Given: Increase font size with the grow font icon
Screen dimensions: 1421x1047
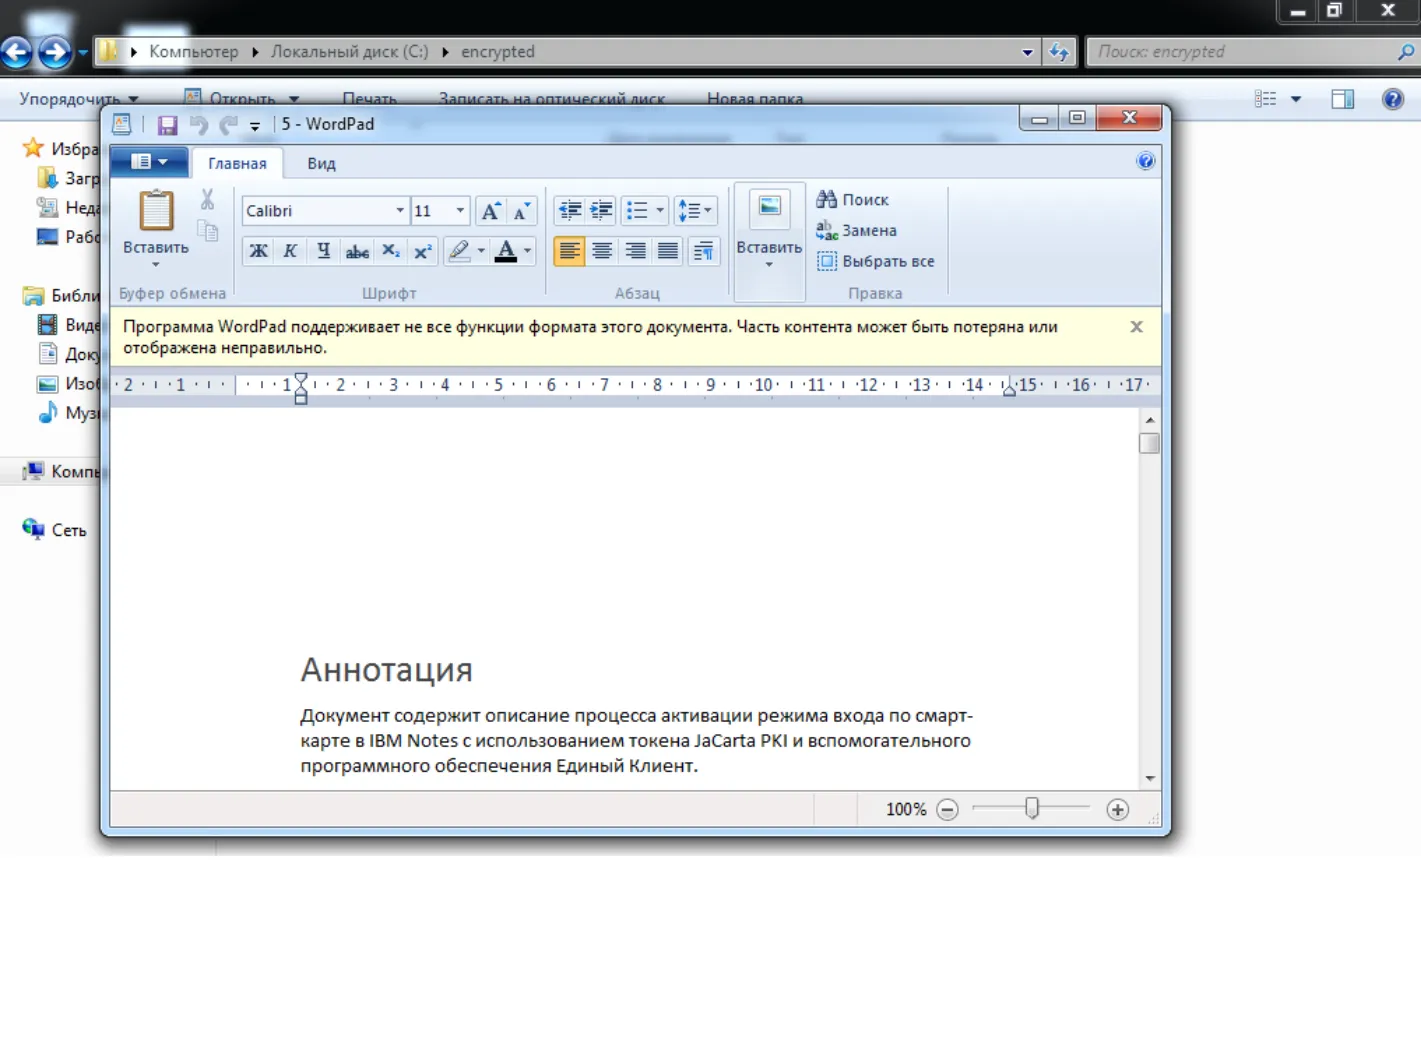Looking at the screenshot, I should click(491, 211).
